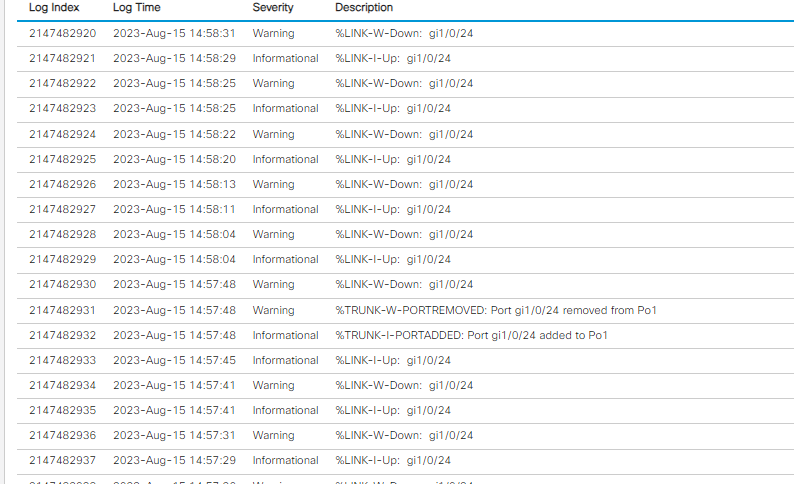
Task: Select LINK-W-Down description at row 2147482936
Action: [x=404, y=435]
